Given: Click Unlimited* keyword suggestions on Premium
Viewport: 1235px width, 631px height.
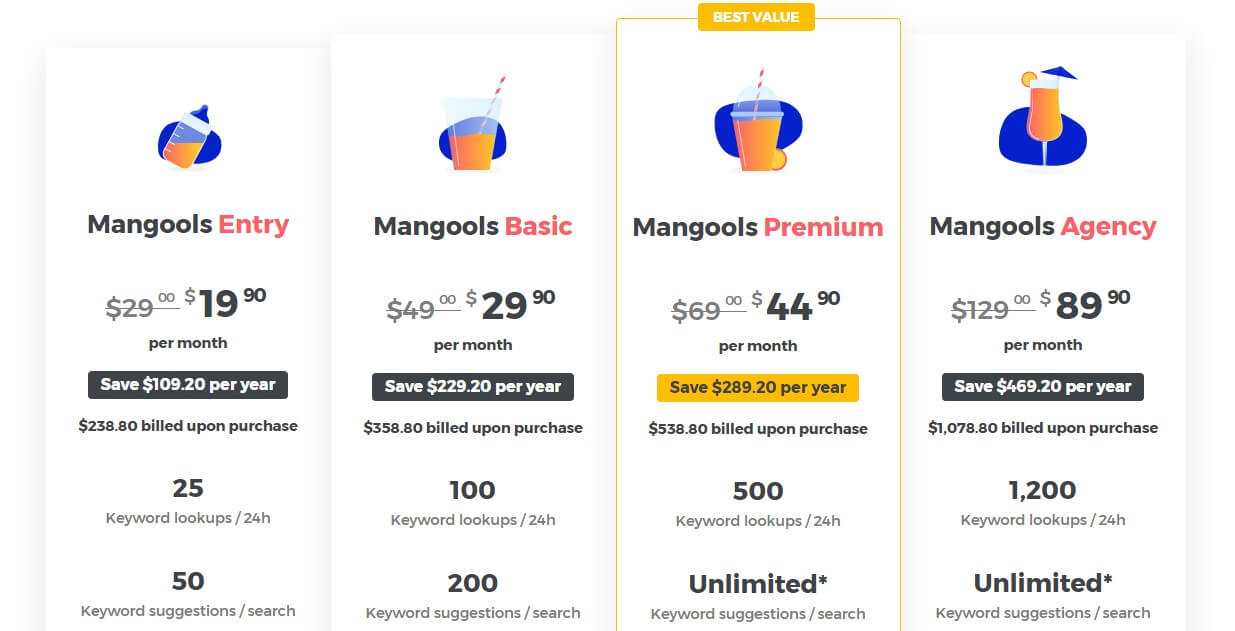Looking at the screenshot, I should click(x=757, y=583).
